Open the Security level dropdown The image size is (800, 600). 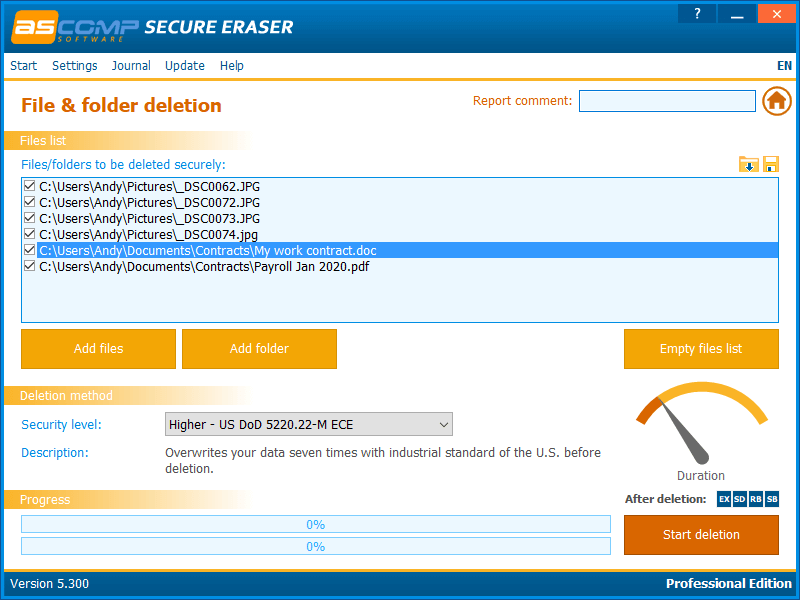(443, 424)
